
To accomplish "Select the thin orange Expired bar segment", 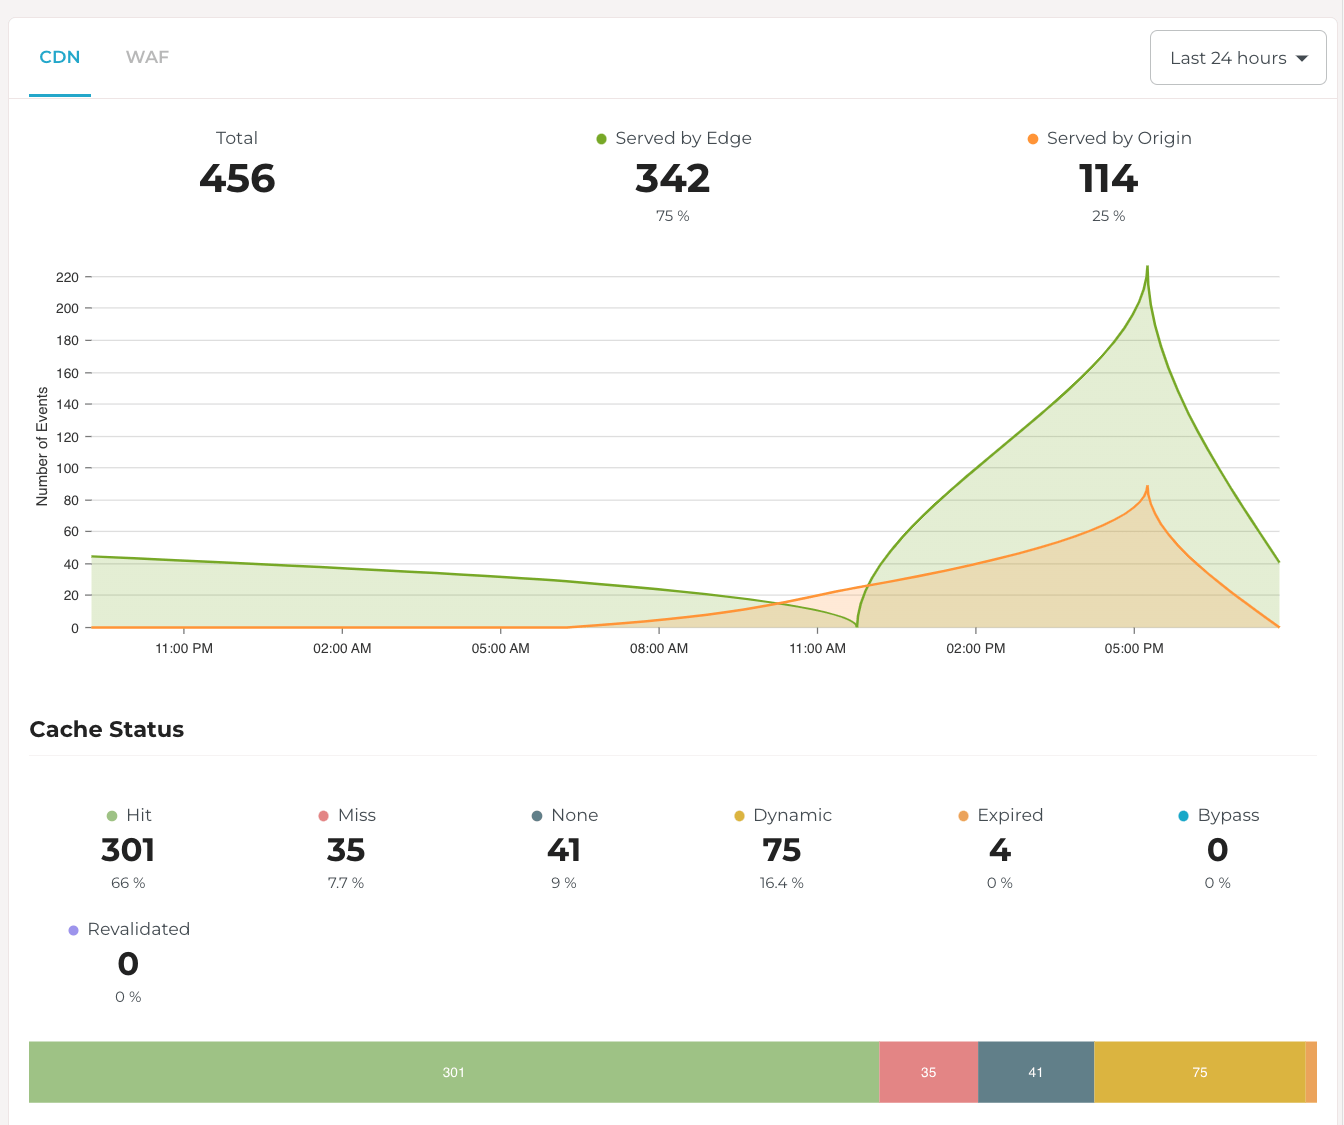I will click(x=1311, y=1072).
